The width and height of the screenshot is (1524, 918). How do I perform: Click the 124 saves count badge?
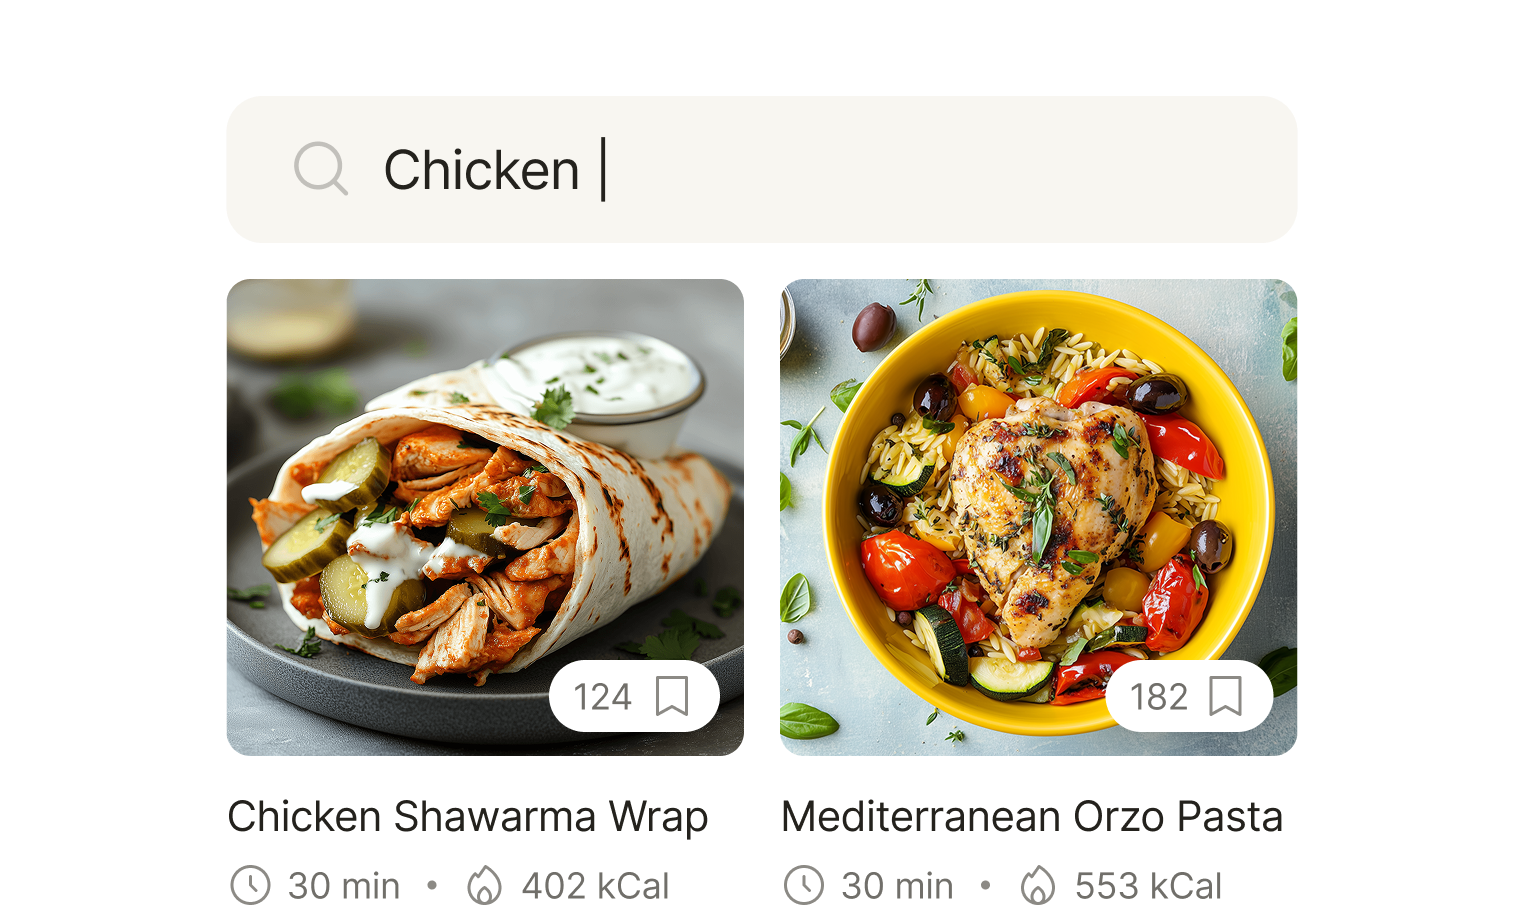click(x=634, y=696)
